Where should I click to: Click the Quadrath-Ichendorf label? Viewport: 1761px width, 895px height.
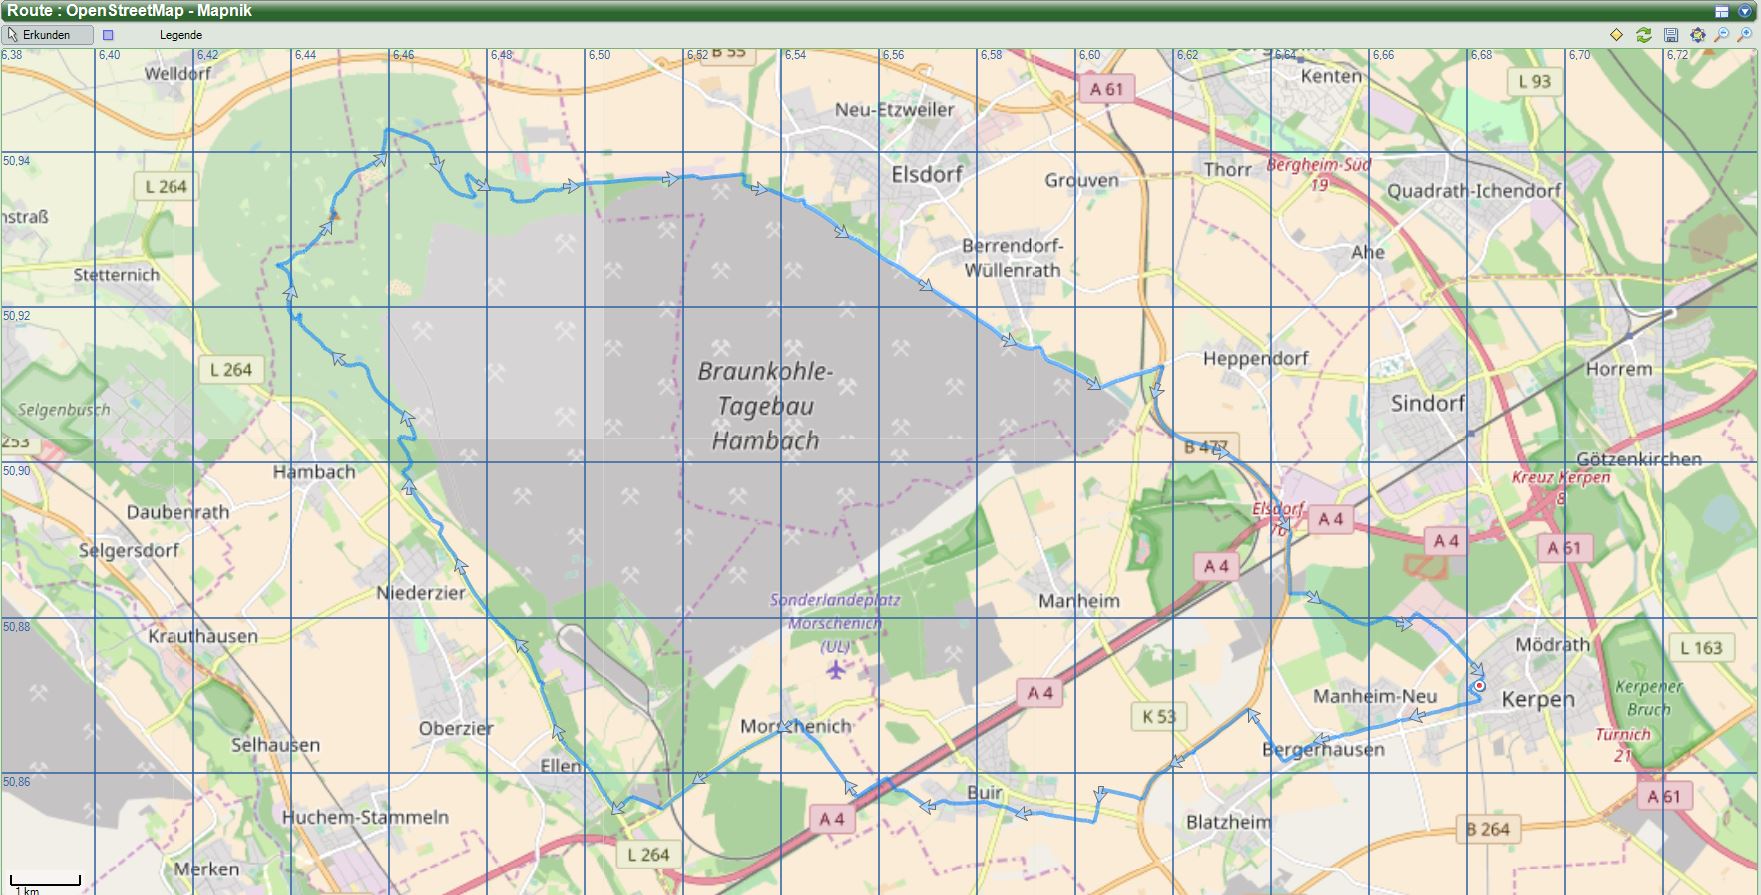[x=1474, y=190]
